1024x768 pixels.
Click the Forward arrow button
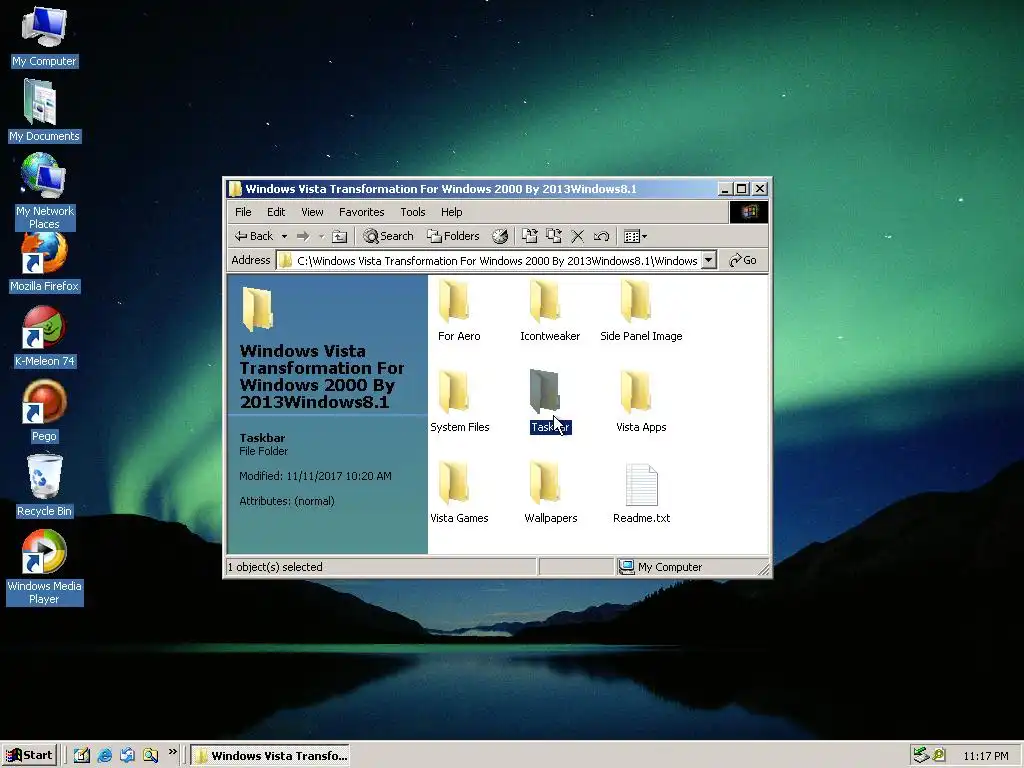point(302,236)
